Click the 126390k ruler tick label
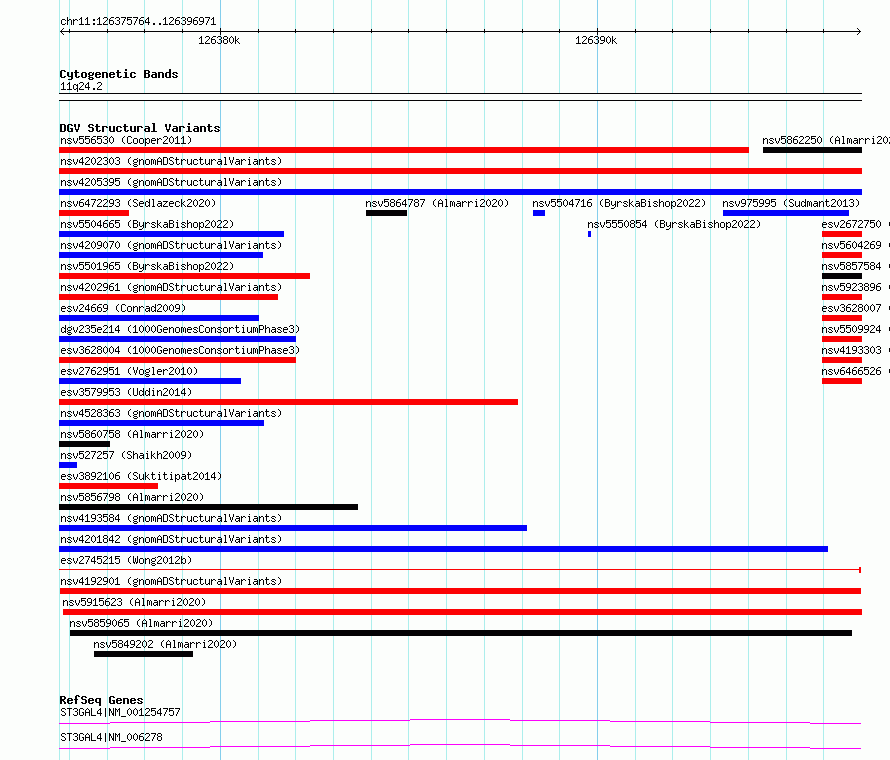The height and width of the screenshot is (760, 890). click(x=596, y=40)
